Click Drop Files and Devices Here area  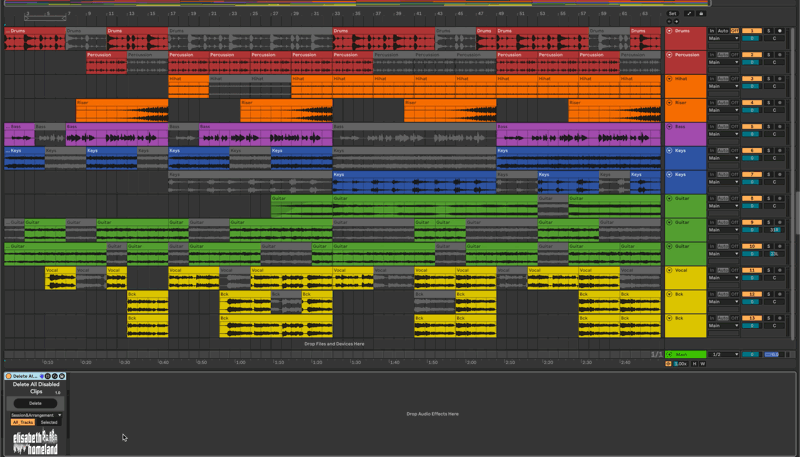click(x=334, y=344)
